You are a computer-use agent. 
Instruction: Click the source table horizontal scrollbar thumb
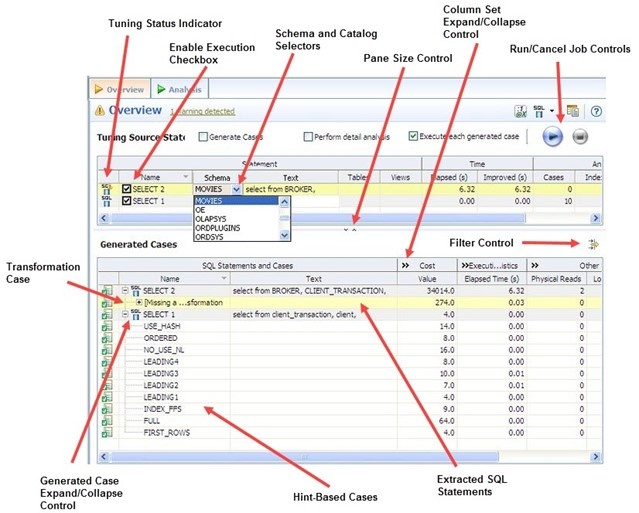pos(318,218)
